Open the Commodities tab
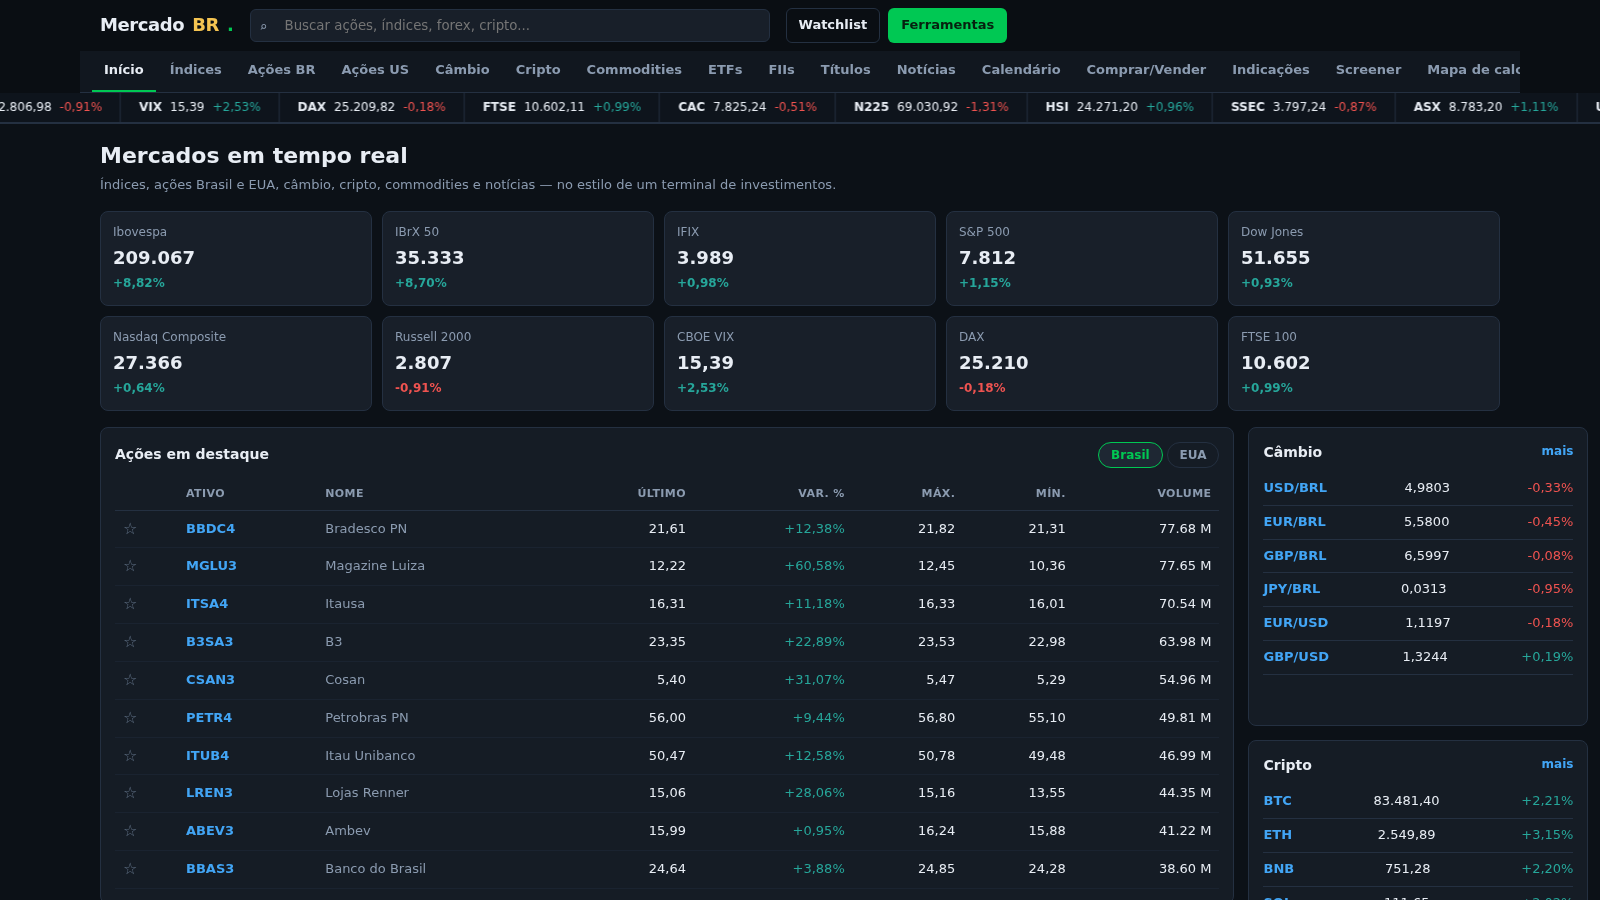The height and width of the screenshot is (900, 1600). pyautogui.click(x=634, y=70)
